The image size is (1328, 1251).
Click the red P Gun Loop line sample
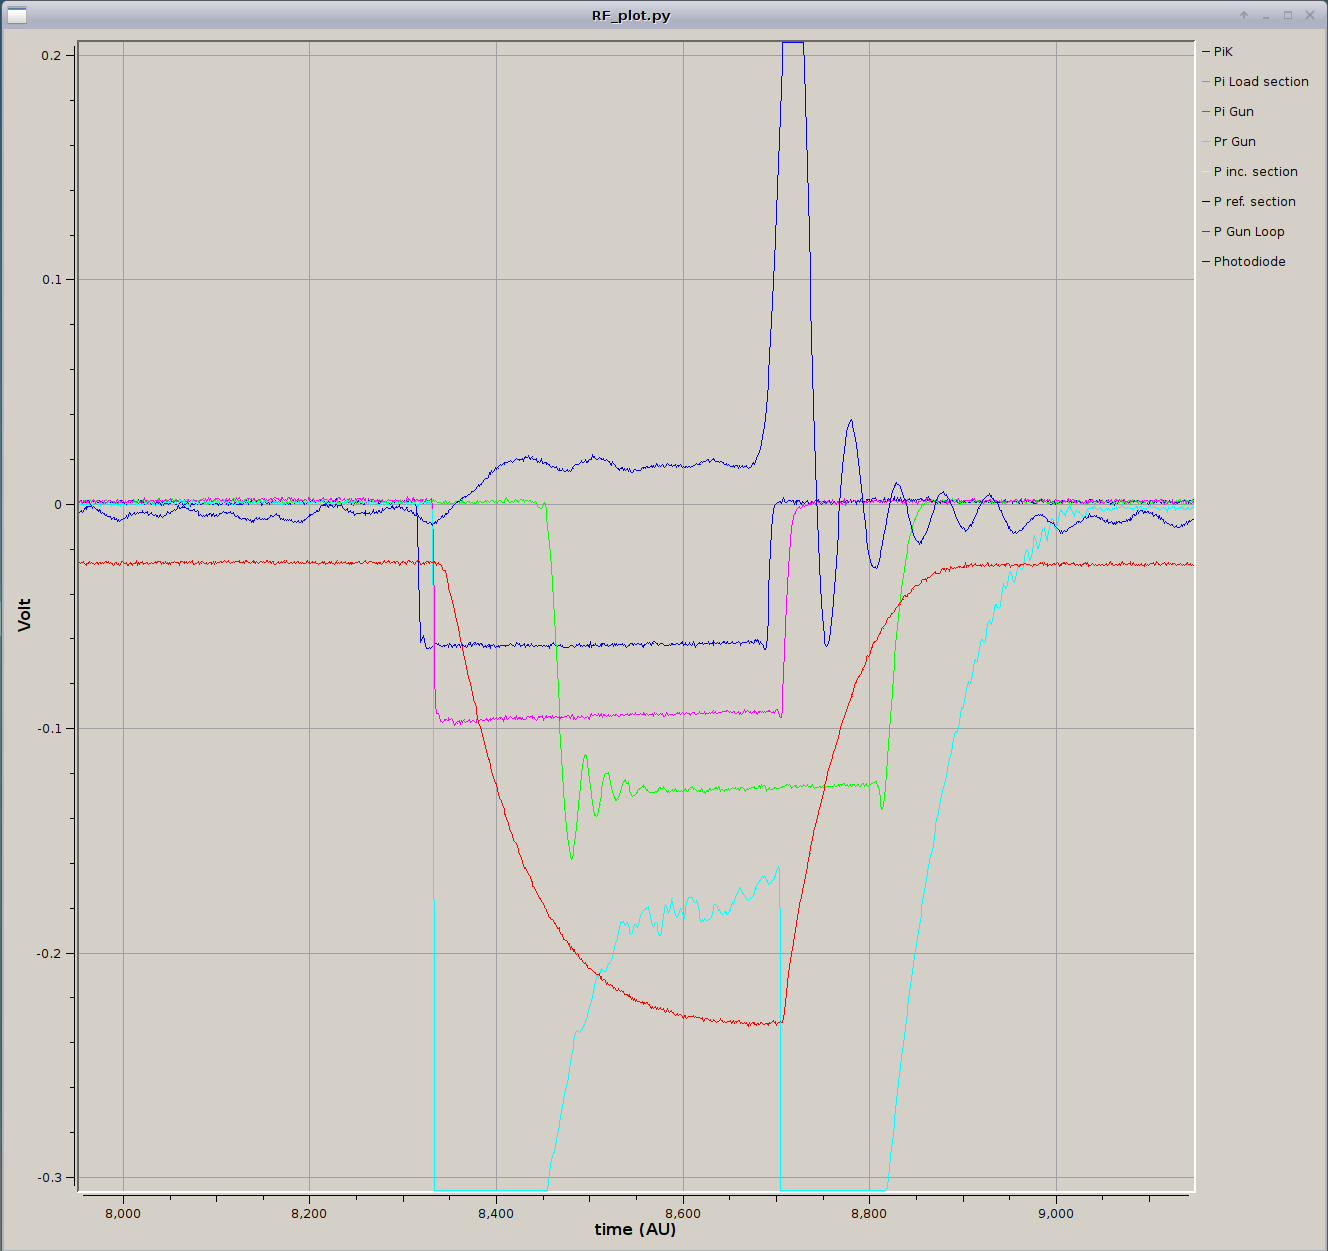point(1206,232)
